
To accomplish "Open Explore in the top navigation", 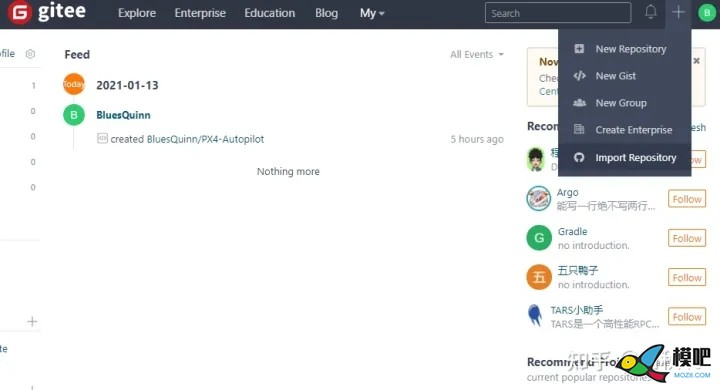I will click(137, 13).
